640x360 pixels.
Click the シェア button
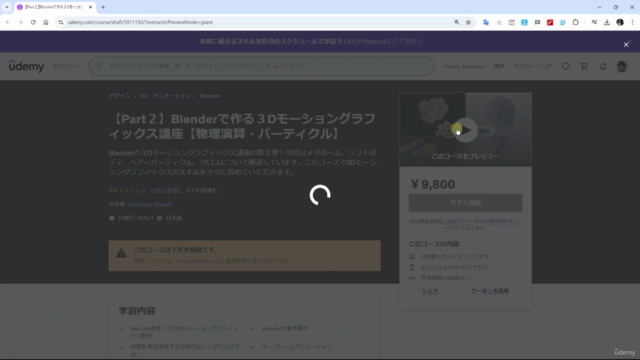pos(430,291)
